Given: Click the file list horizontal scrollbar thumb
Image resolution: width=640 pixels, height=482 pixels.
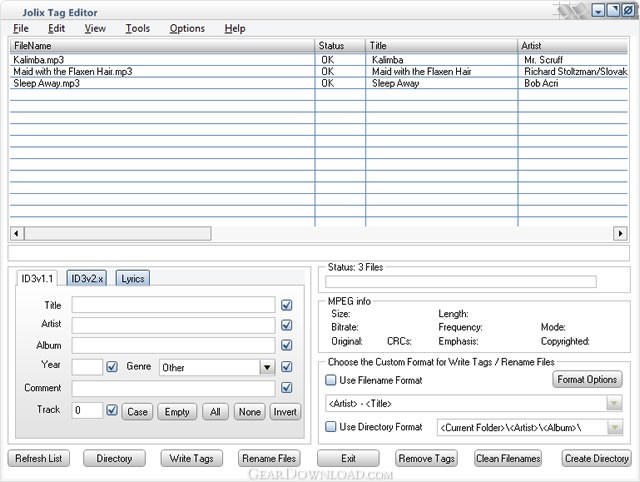Looking at the screenshot, I should (118, 234).
